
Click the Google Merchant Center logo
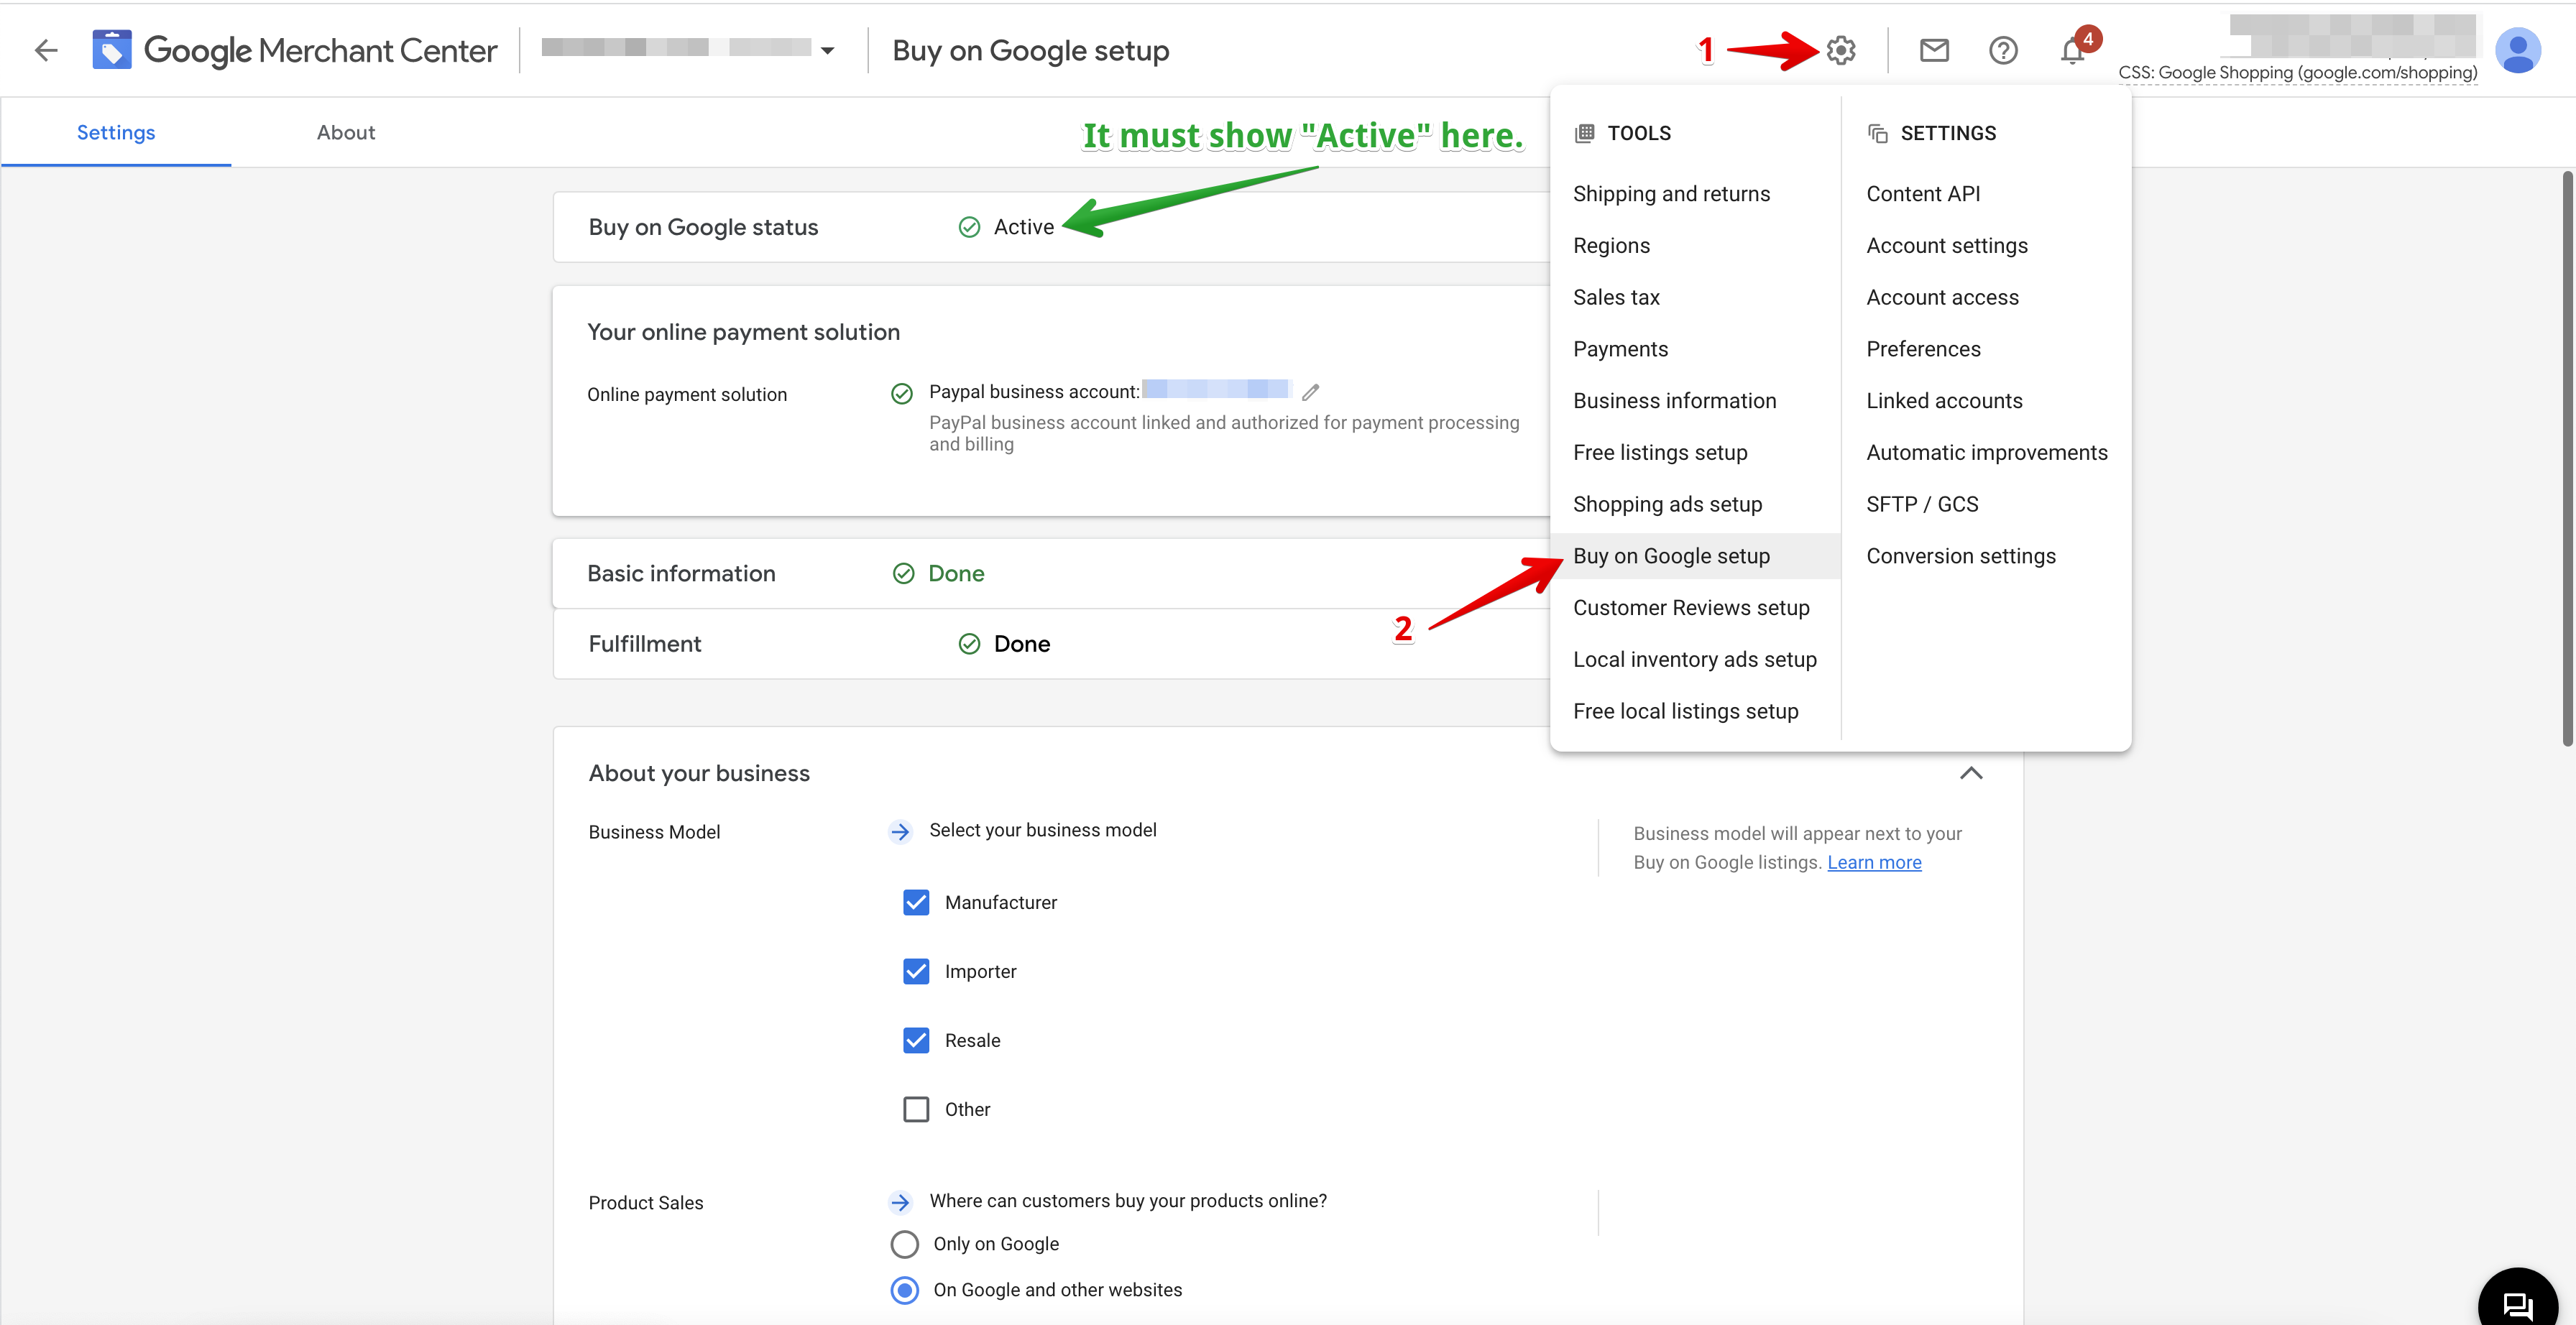point(294,50)
